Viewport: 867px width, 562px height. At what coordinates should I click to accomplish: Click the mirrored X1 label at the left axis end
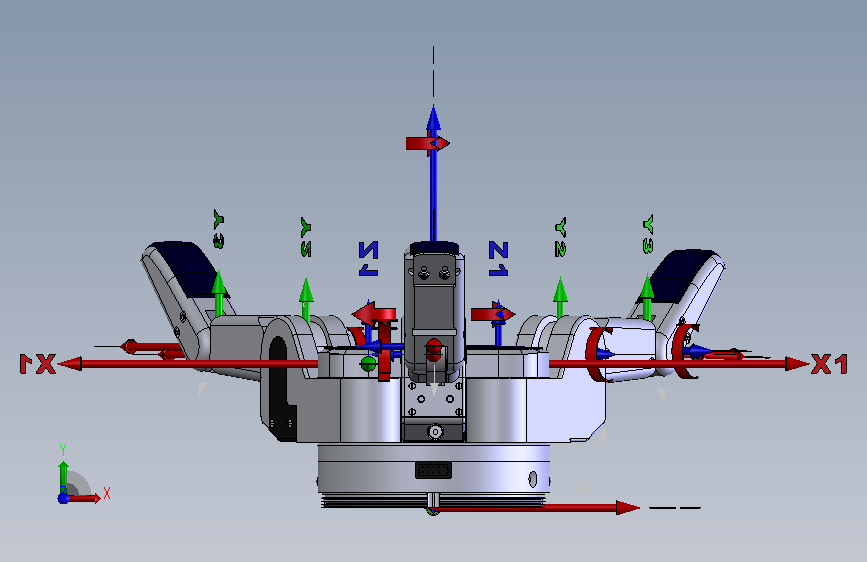click(x=38, y=365)
